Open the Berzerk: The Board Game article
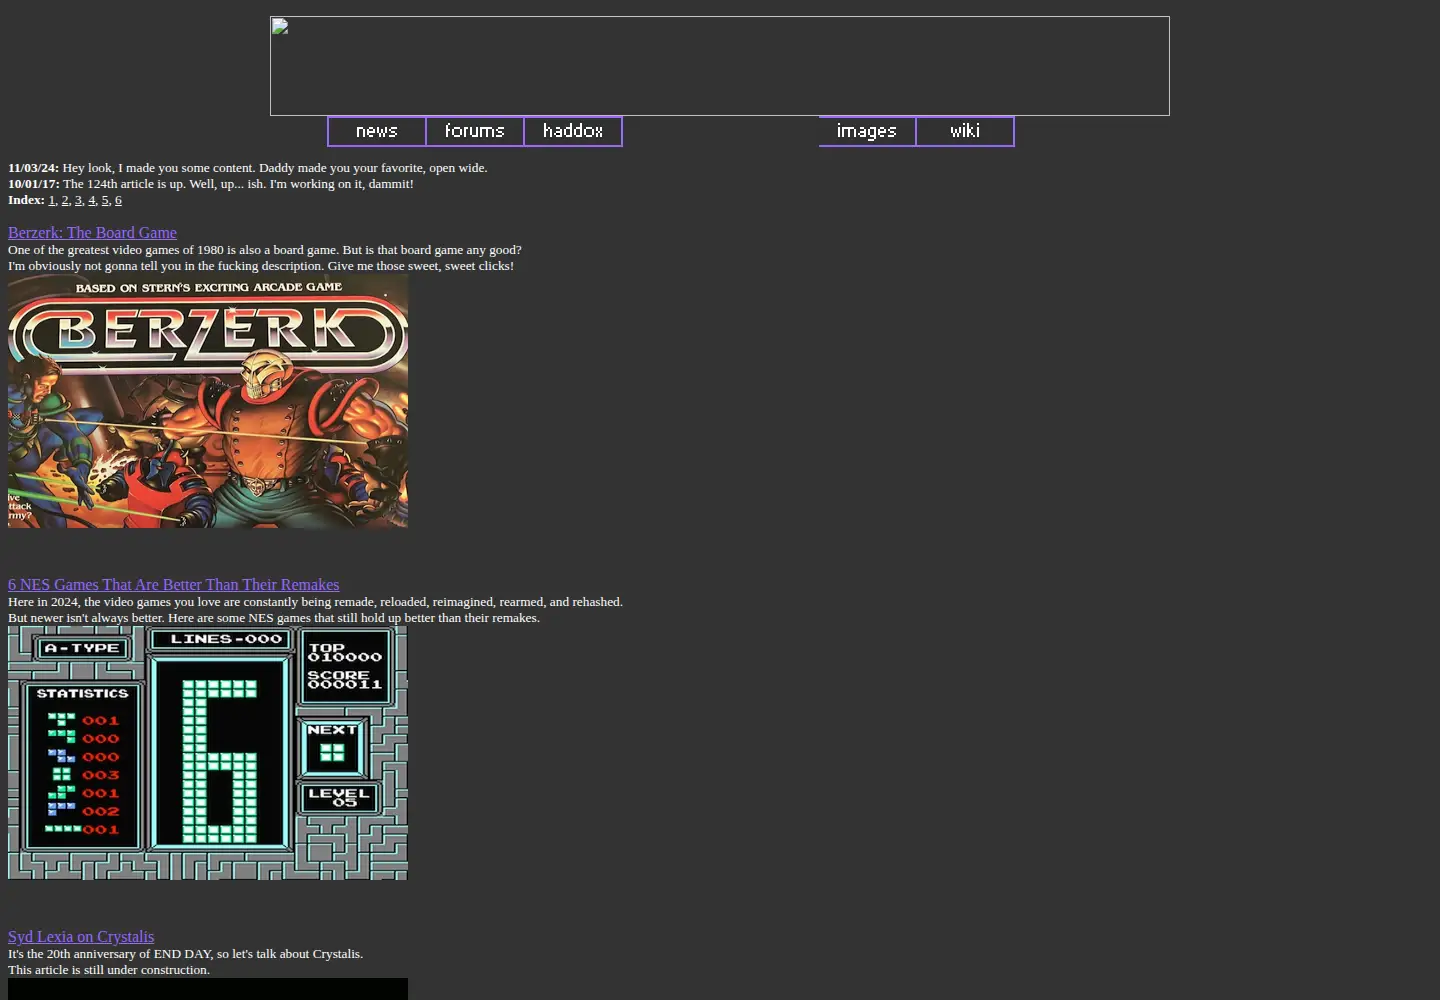The width and height of the screenshot is (1440, 1000). tap(92, 233)
